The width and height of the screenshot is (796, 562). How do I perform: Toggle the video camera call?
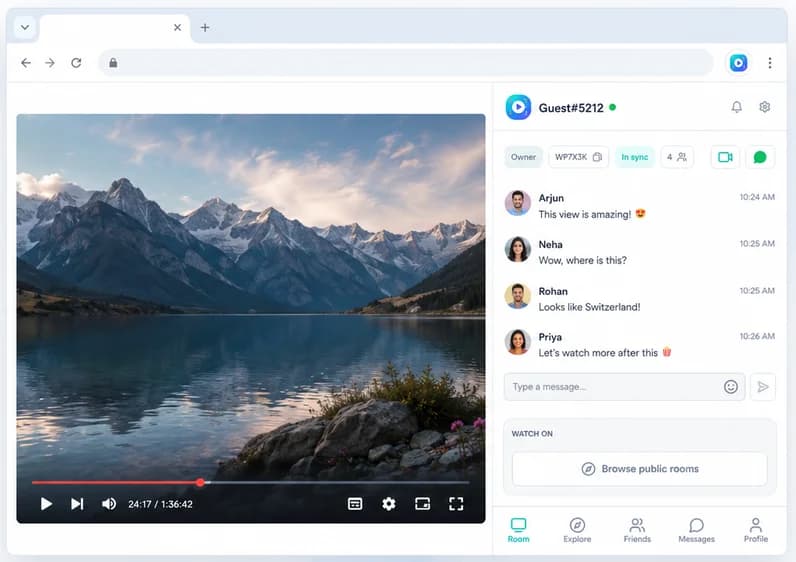pyautogui.click(x=725, y=157)
